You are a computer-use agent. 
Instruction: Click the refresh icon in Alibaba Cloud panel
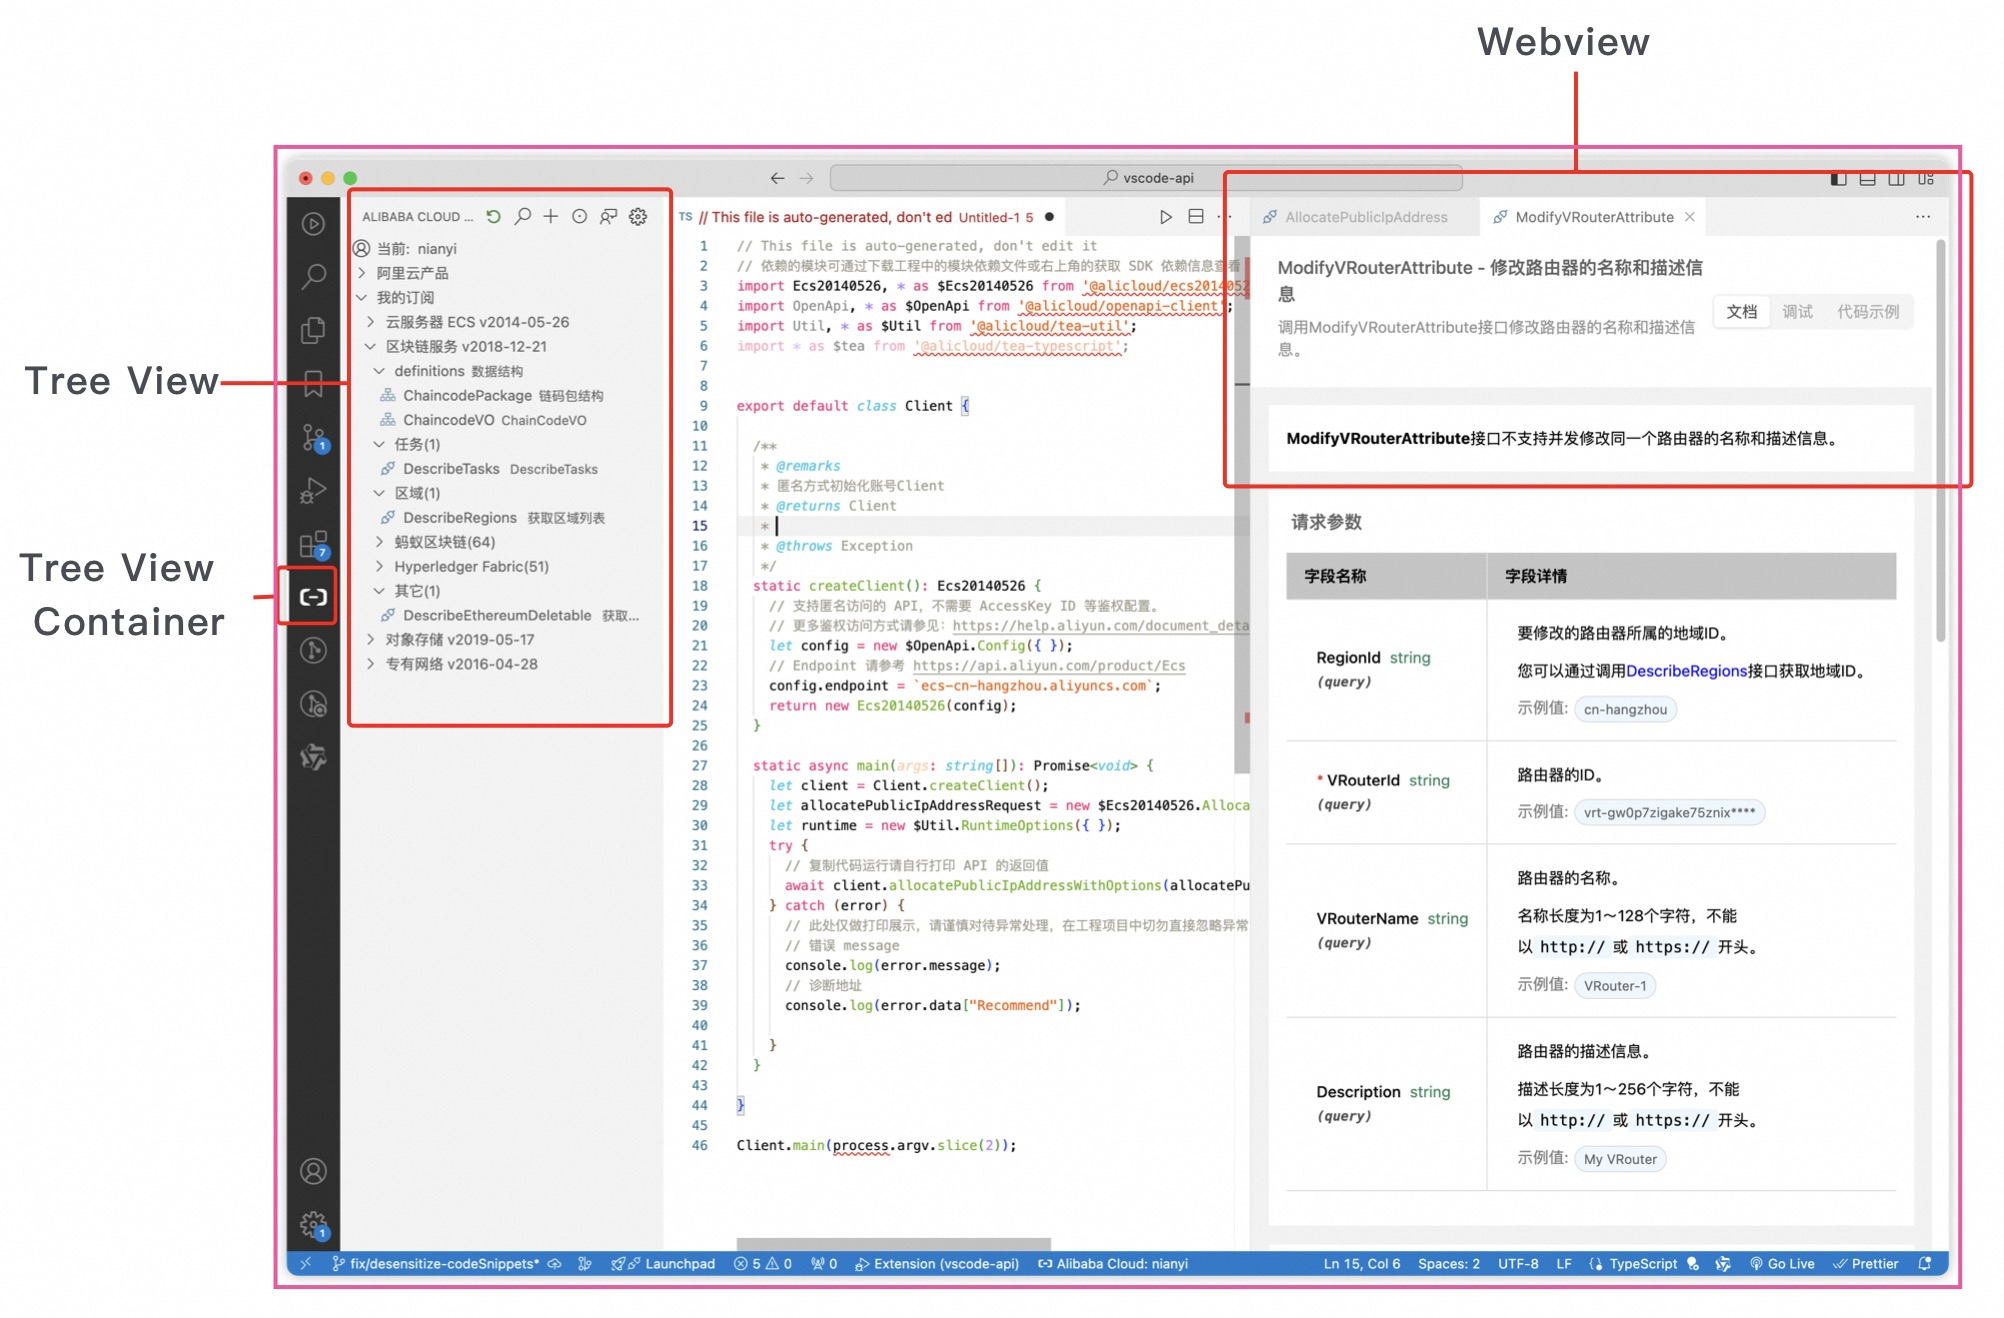click(494, 216)
